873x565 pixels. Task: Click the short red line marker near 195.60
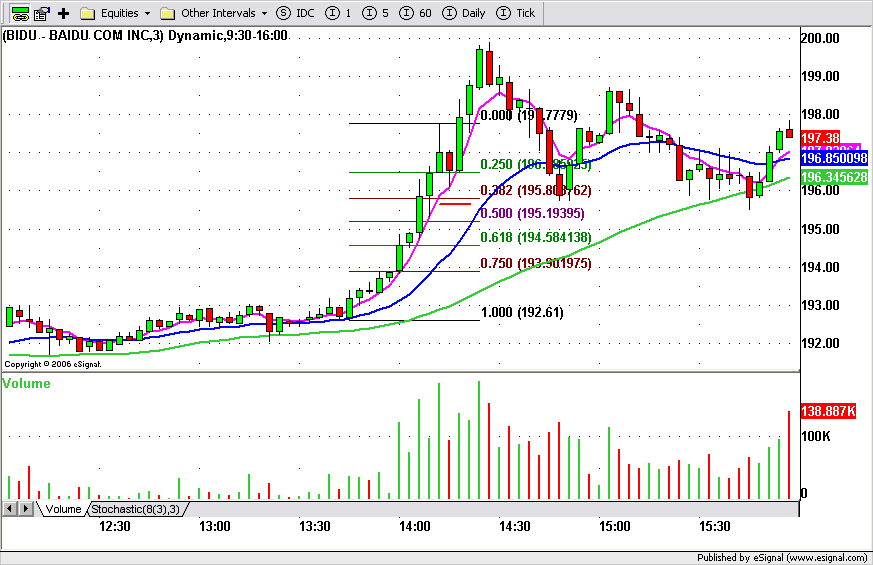click(x=455, y=204)
